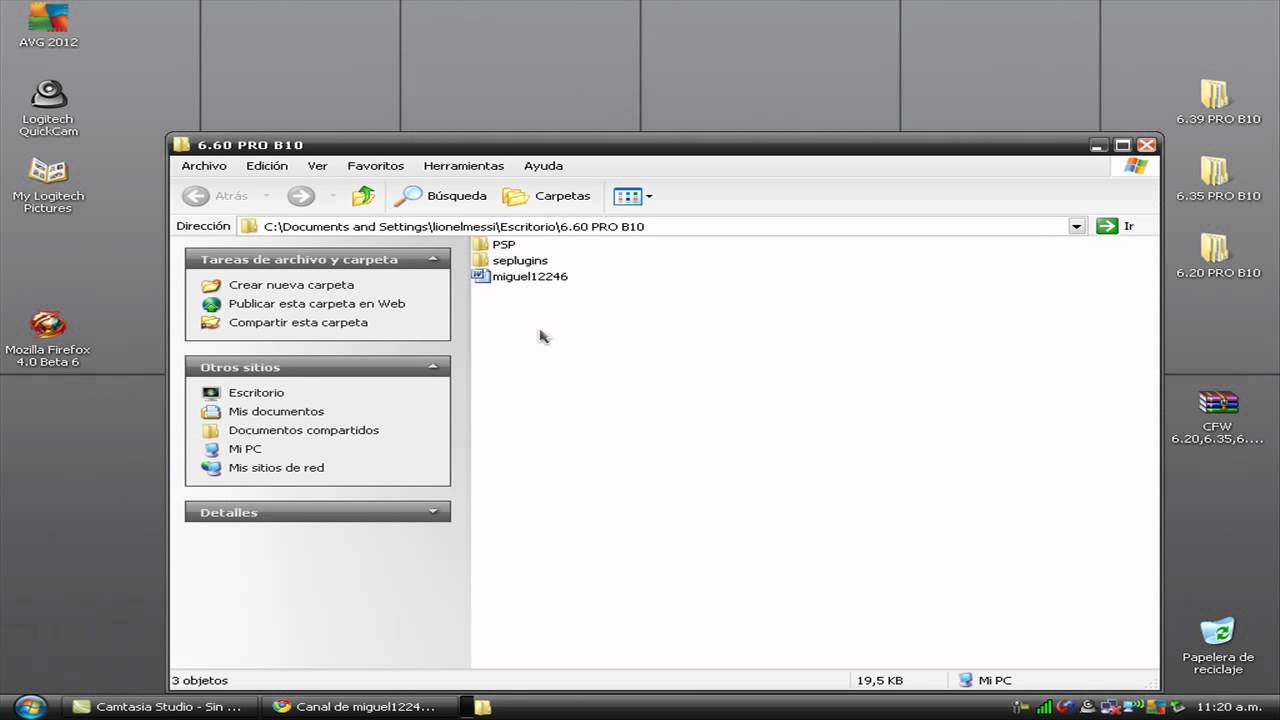
Task: Open the Ayuda menu
Action: pyautogui.click(x=544, y=166)
